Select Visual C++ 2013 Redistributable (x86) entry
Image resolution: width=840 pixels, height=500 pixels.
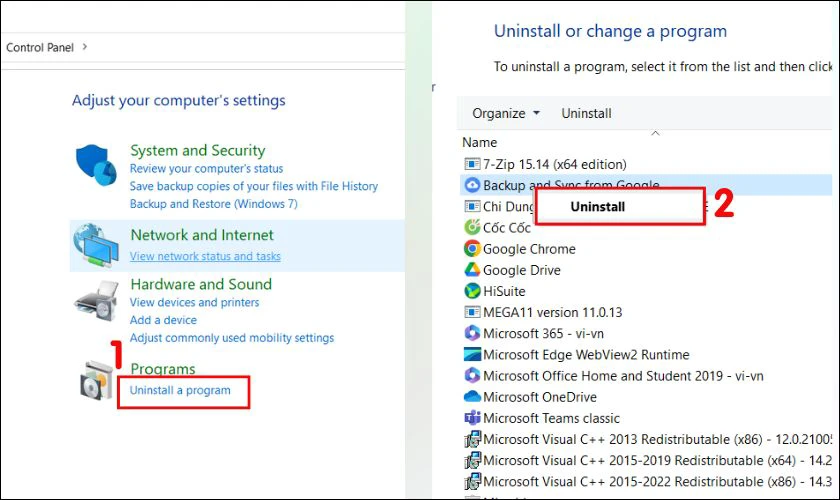point(657,439)
